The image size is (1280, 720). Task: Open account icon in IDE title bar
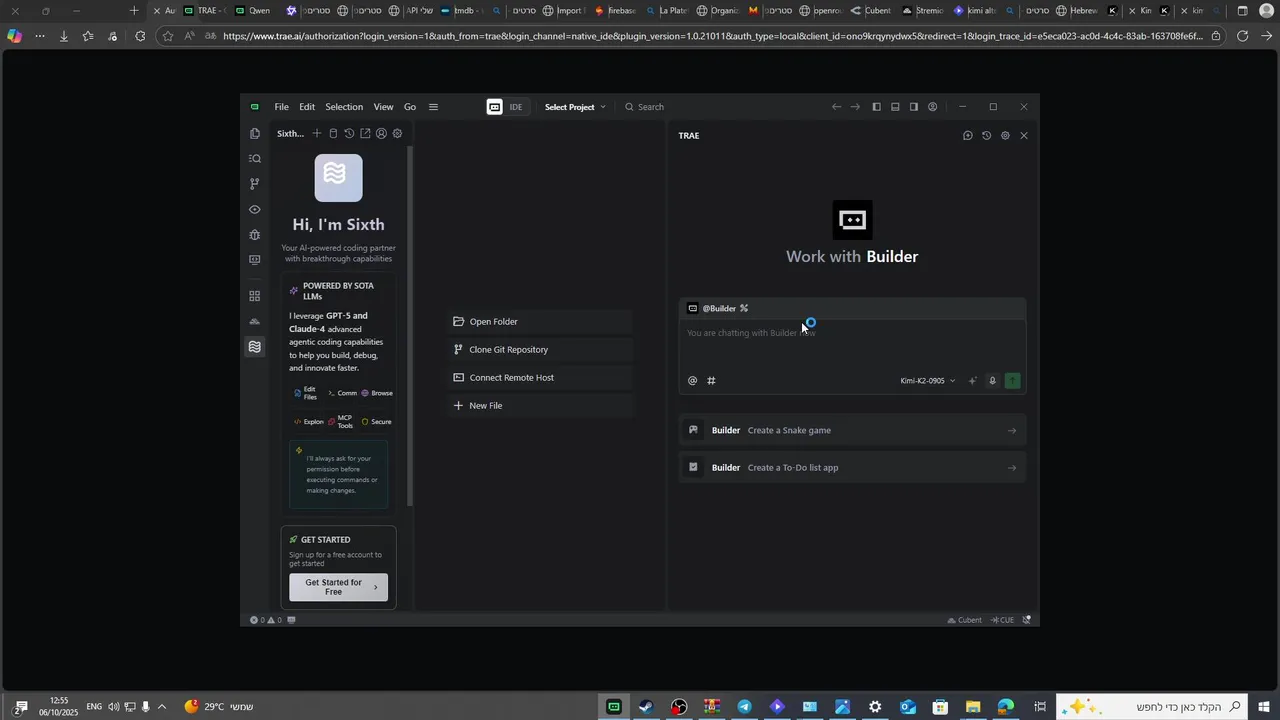tap(933, 107)
